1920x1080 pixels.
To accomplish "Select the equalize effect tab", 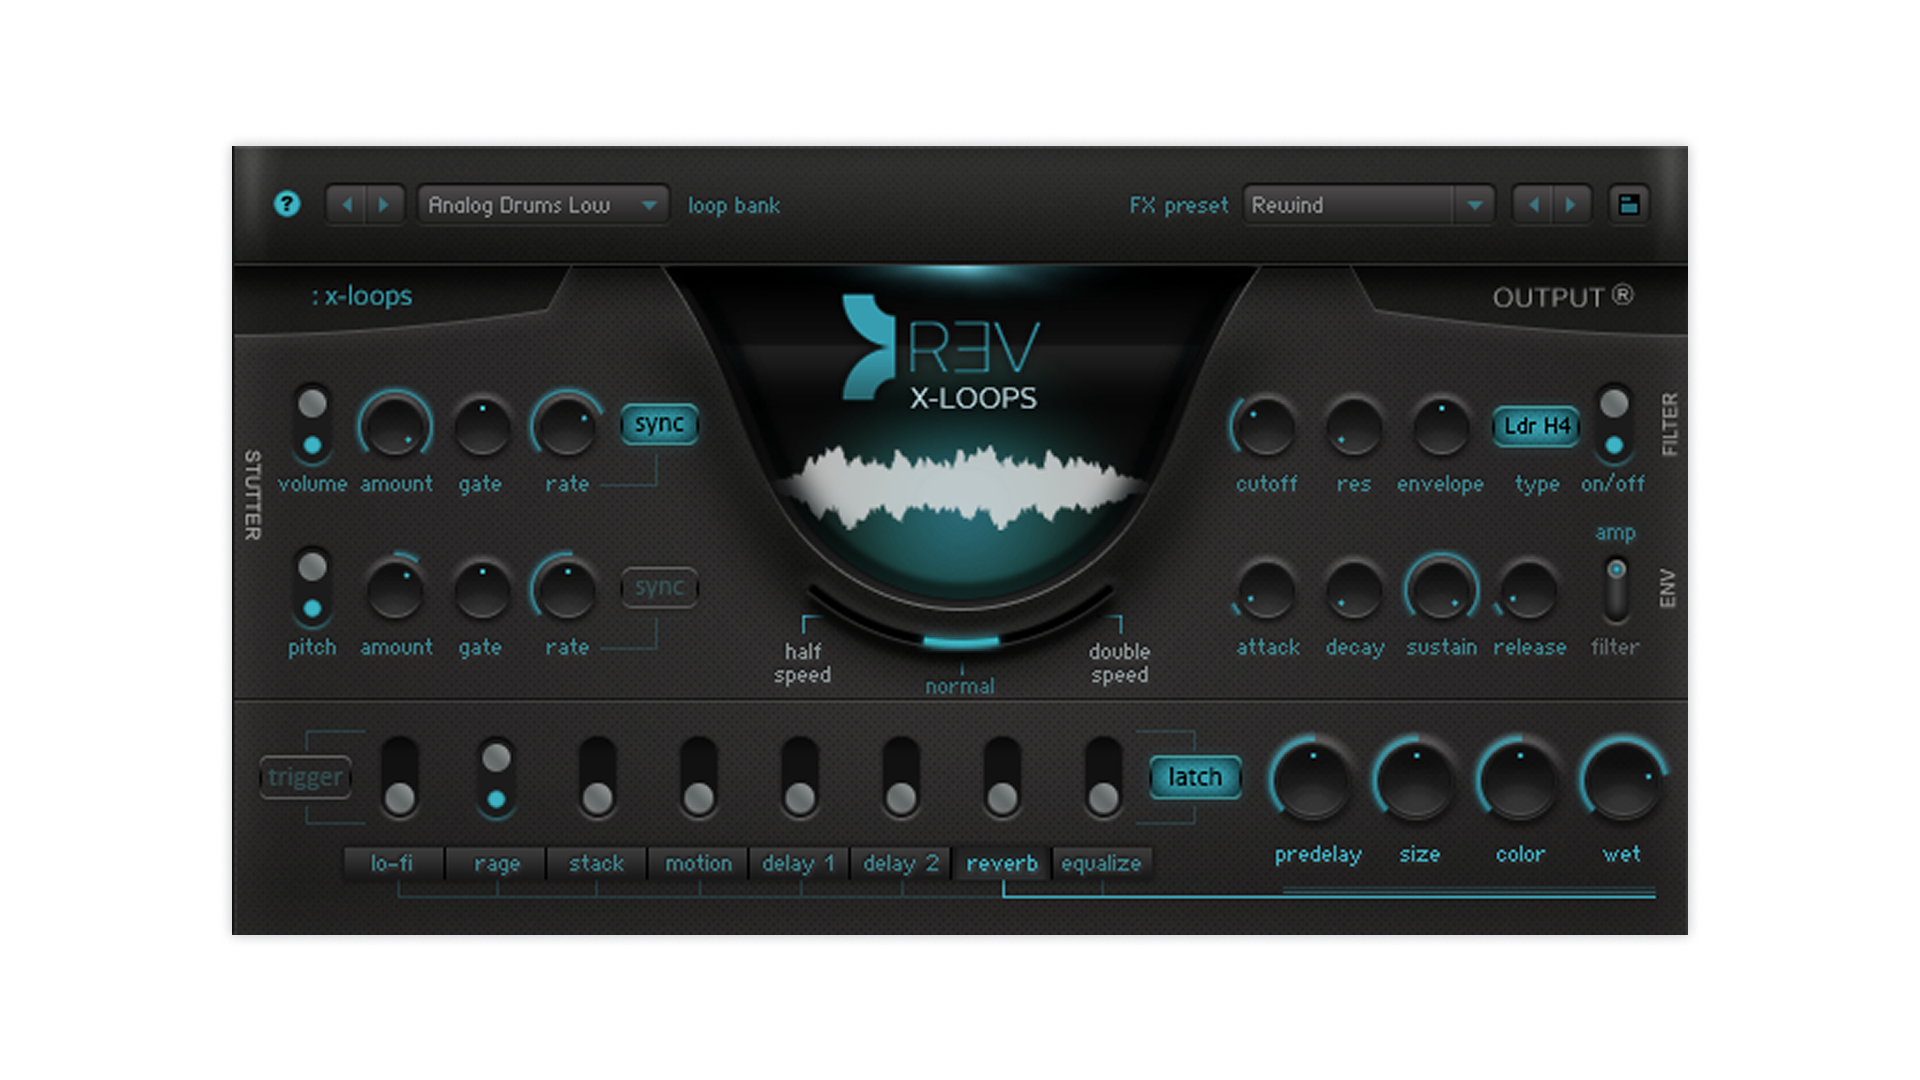I will click(x=1101, y=863).
